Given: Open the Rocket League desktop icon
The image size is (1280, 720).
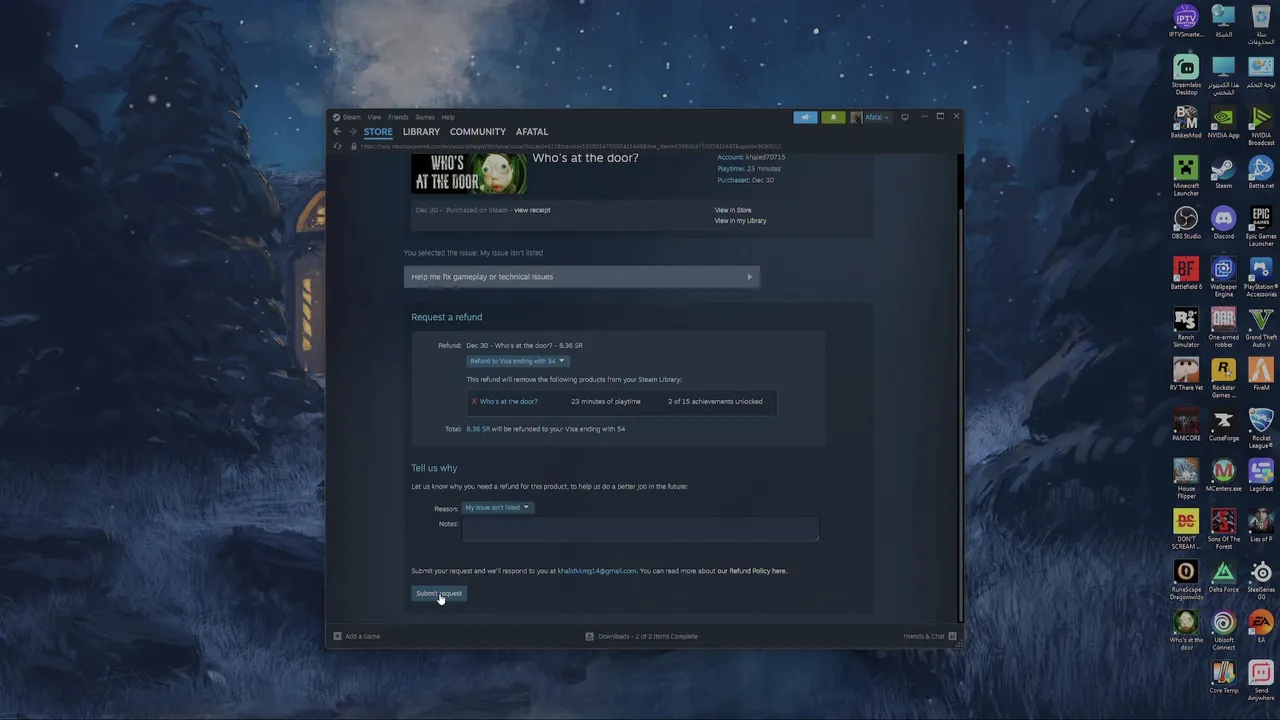Looking at the screenshot, I should point(1261,428).
